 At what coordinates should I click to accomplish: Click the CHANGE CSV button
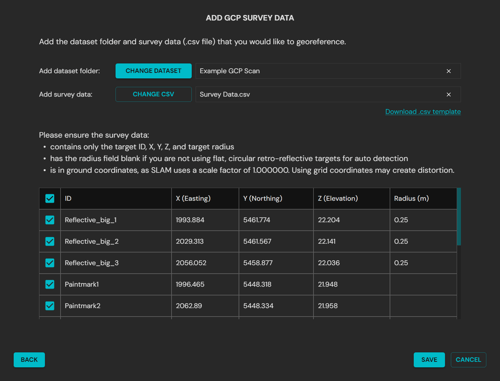[153, 94]
